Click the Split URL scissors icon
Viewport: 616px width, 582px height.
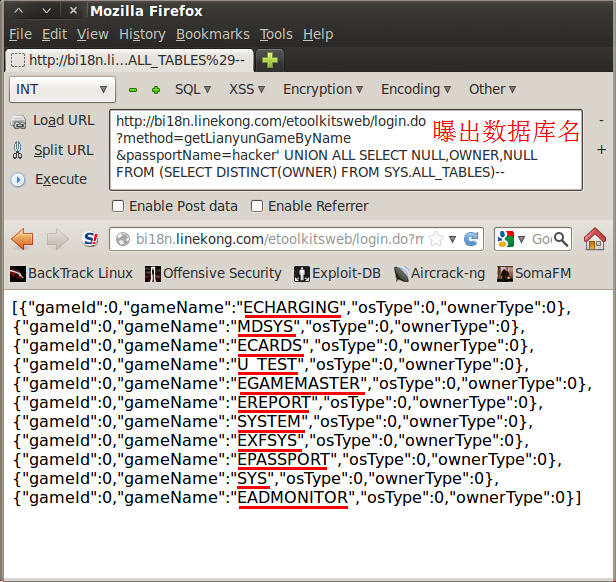click(x=17, y=150)
